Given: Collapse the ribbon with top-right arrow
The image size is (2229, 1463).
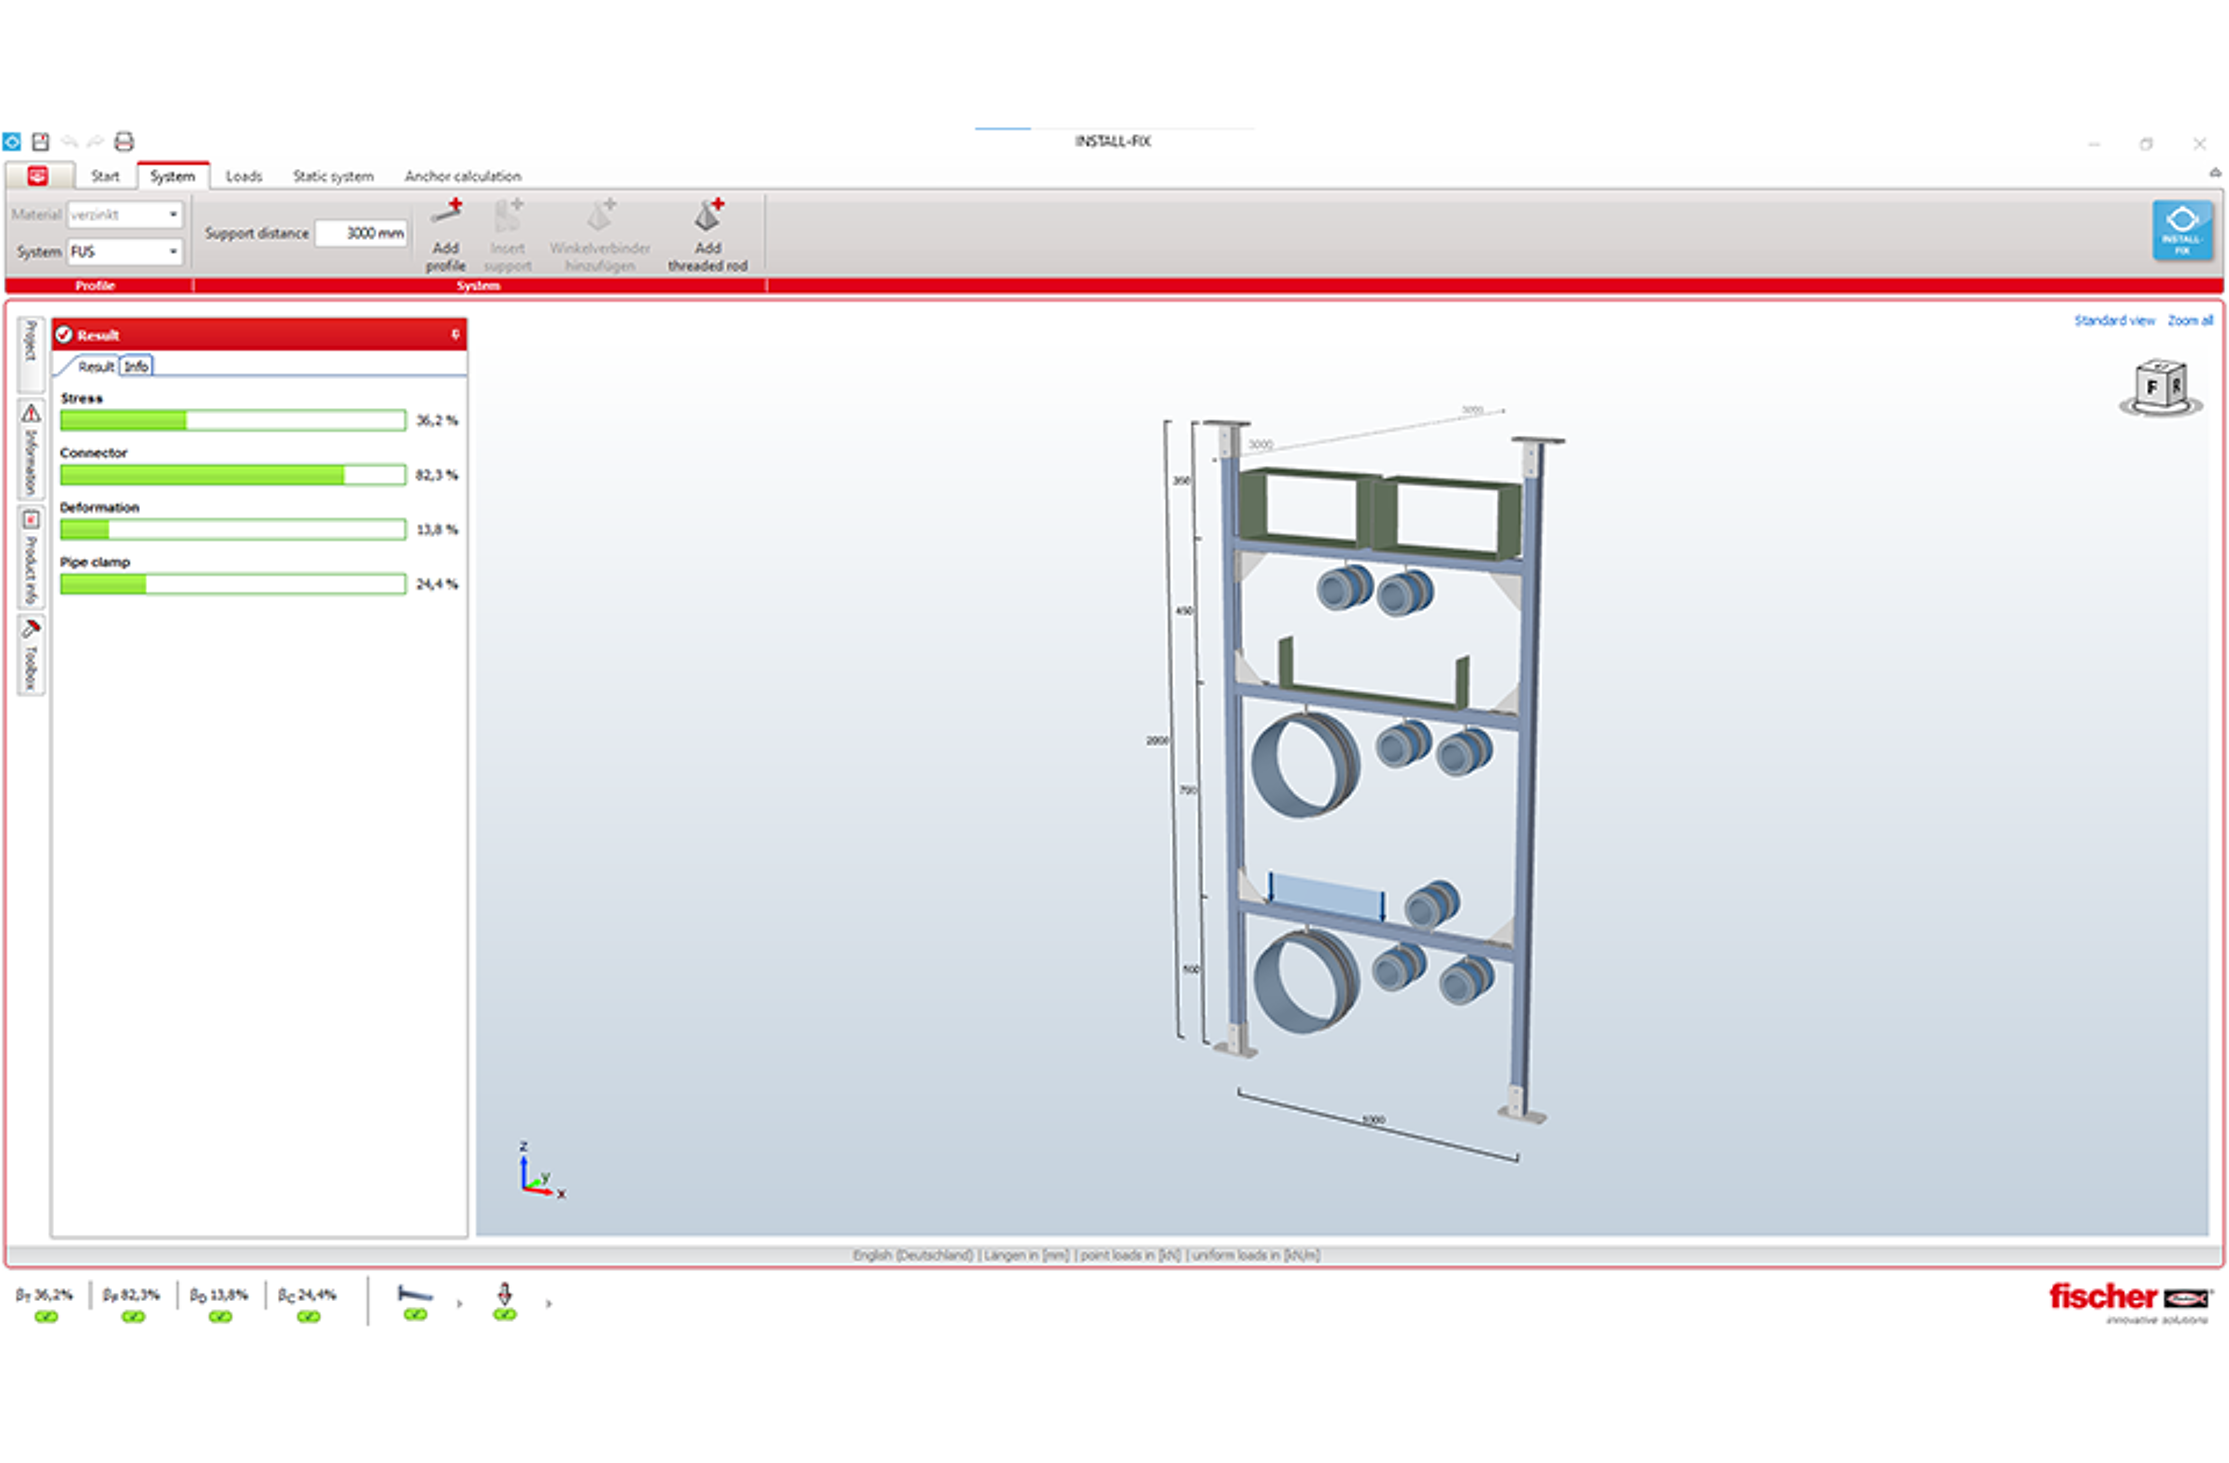Looking at the screenshot, I should (2215, 173).
